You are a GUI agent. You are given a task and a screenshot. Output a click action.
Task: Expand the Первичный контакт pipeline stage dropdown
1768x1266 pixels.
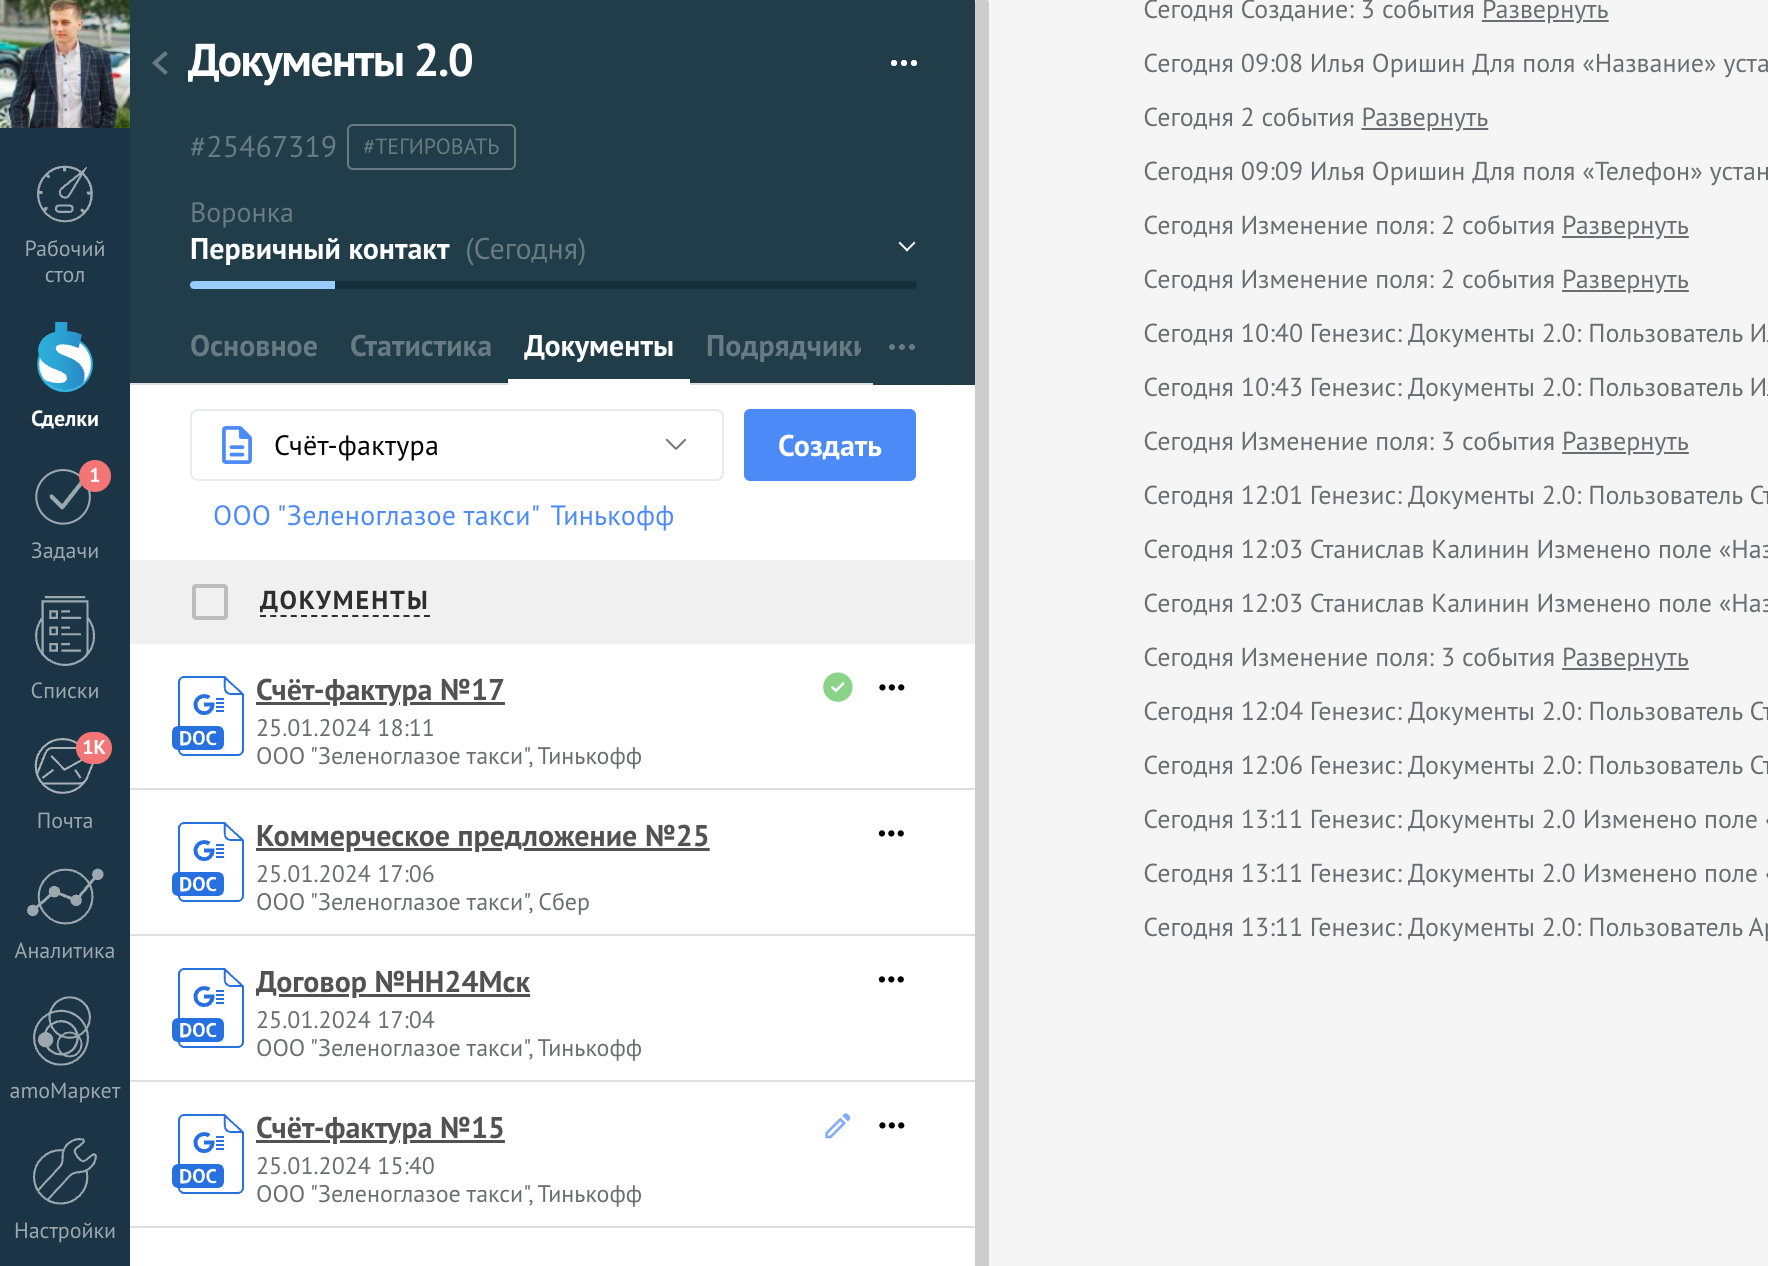click(x=906, y=247)
